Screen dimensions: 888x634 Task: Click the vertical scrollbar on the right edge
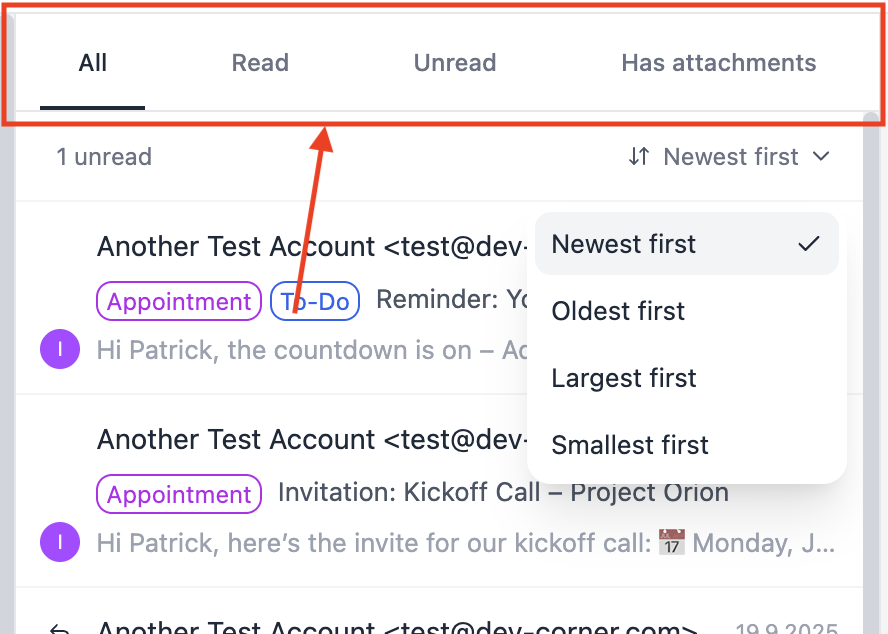click(x=871, y=350)
